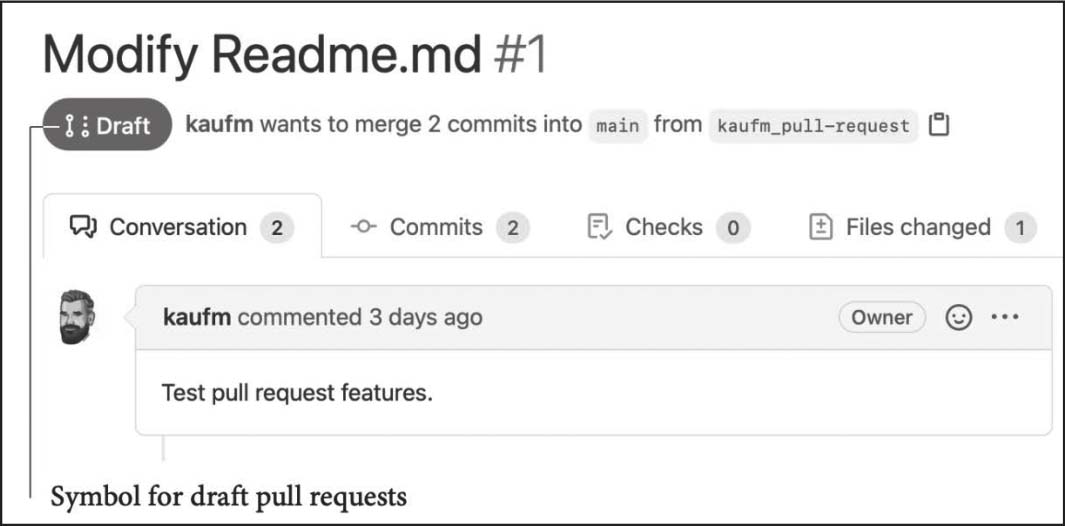This screenshot has height=526, width=1065.
Task: Open the three-dot comment options menu
Action: 1004,318
